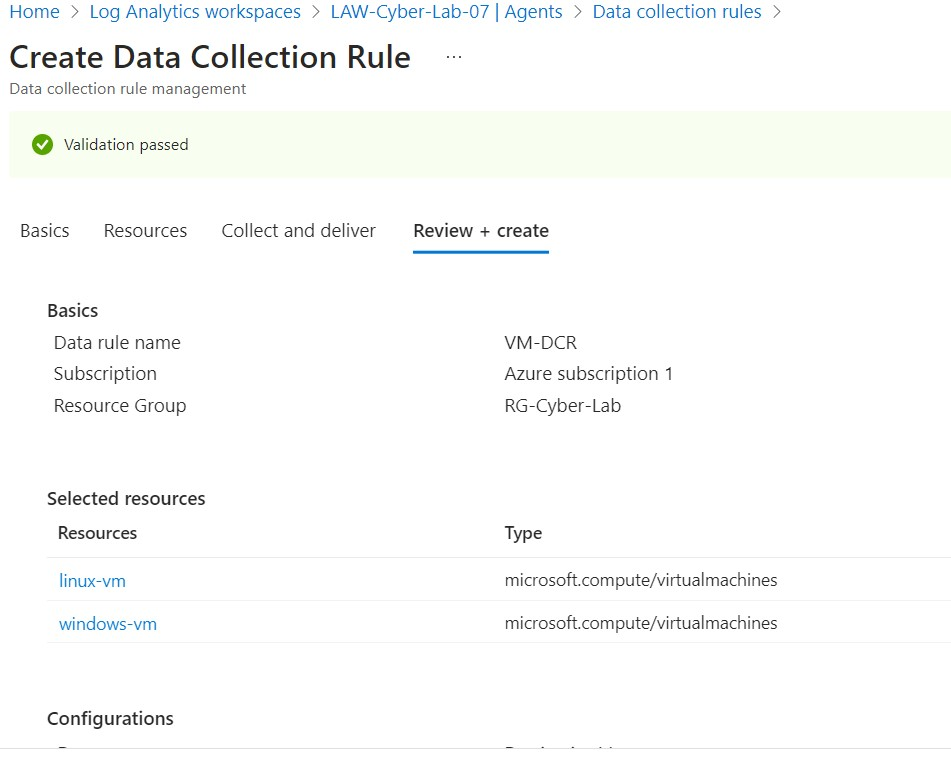Open the Data collection rules breadcrumb
951x766 pixels.
click(677, 12)
